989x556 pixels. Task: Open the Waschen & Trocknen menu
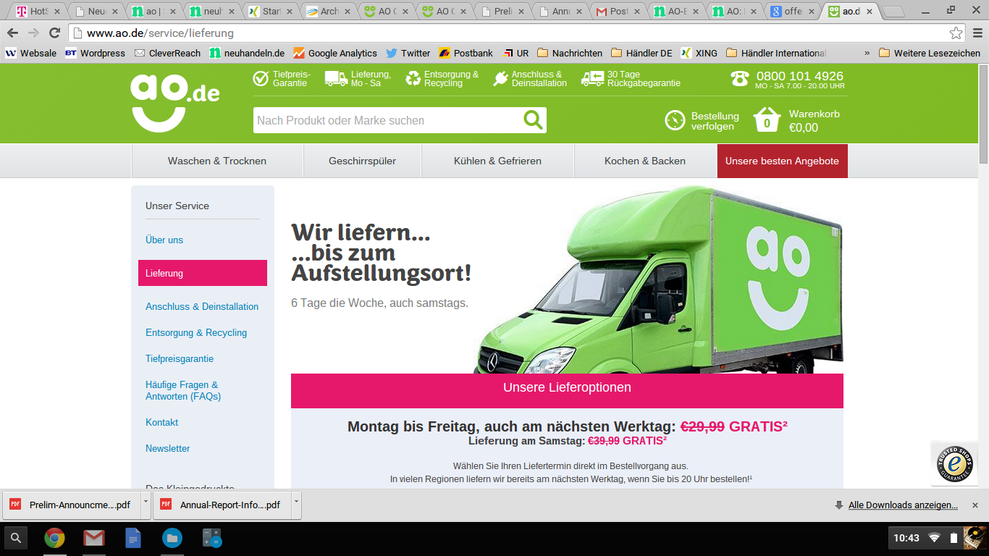pos(217,161)
